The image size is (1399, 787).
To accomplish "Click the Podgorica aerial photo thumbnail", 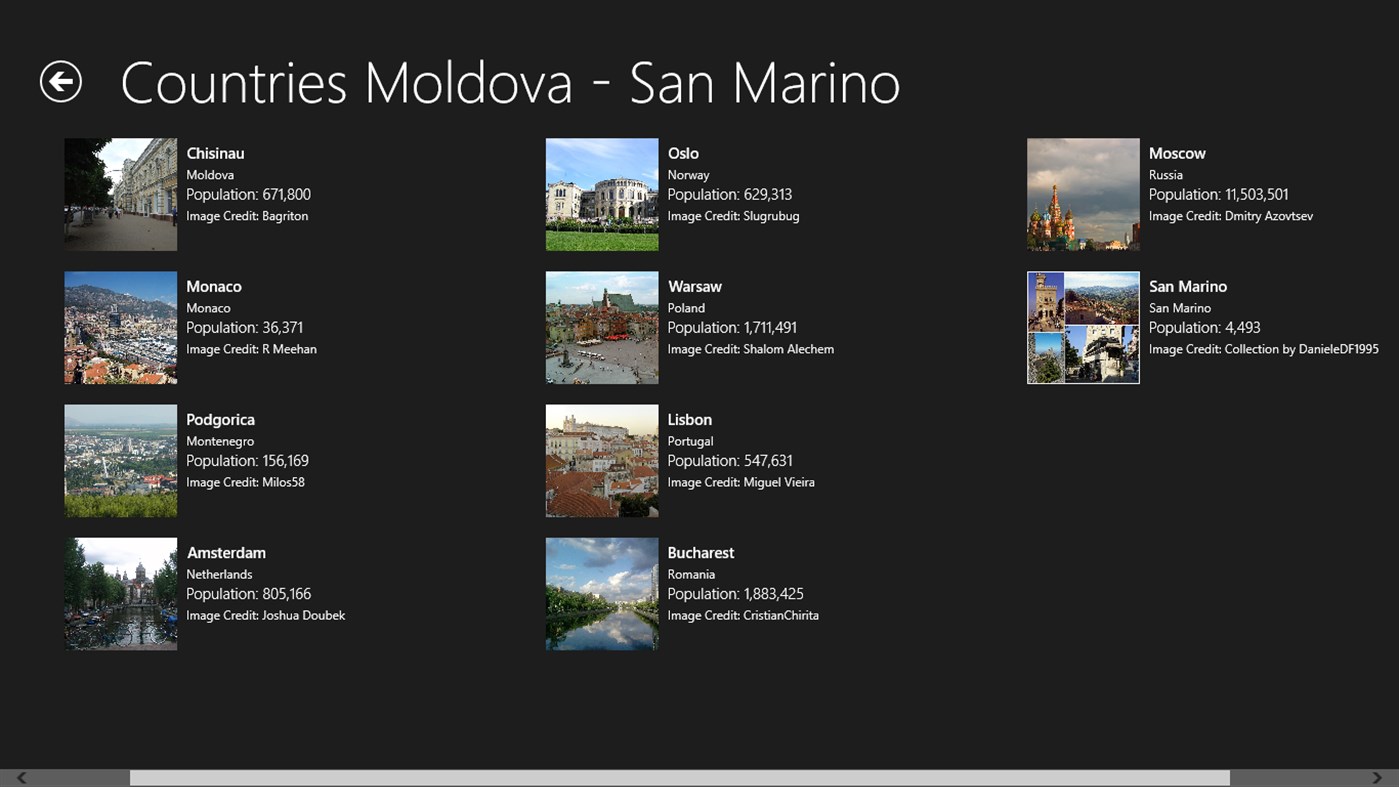I will (120, 460).
